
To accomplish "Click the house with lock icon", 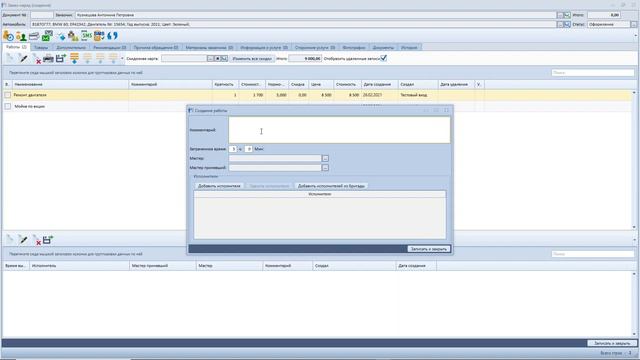I will (x=73, y=36).
